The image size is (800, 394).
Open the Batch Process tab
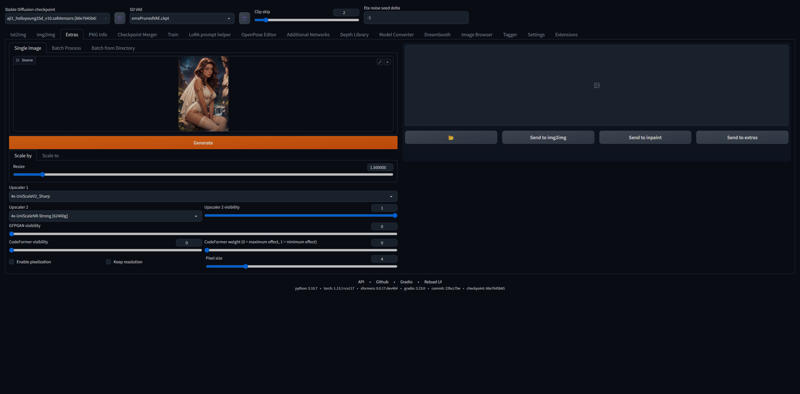66,48
